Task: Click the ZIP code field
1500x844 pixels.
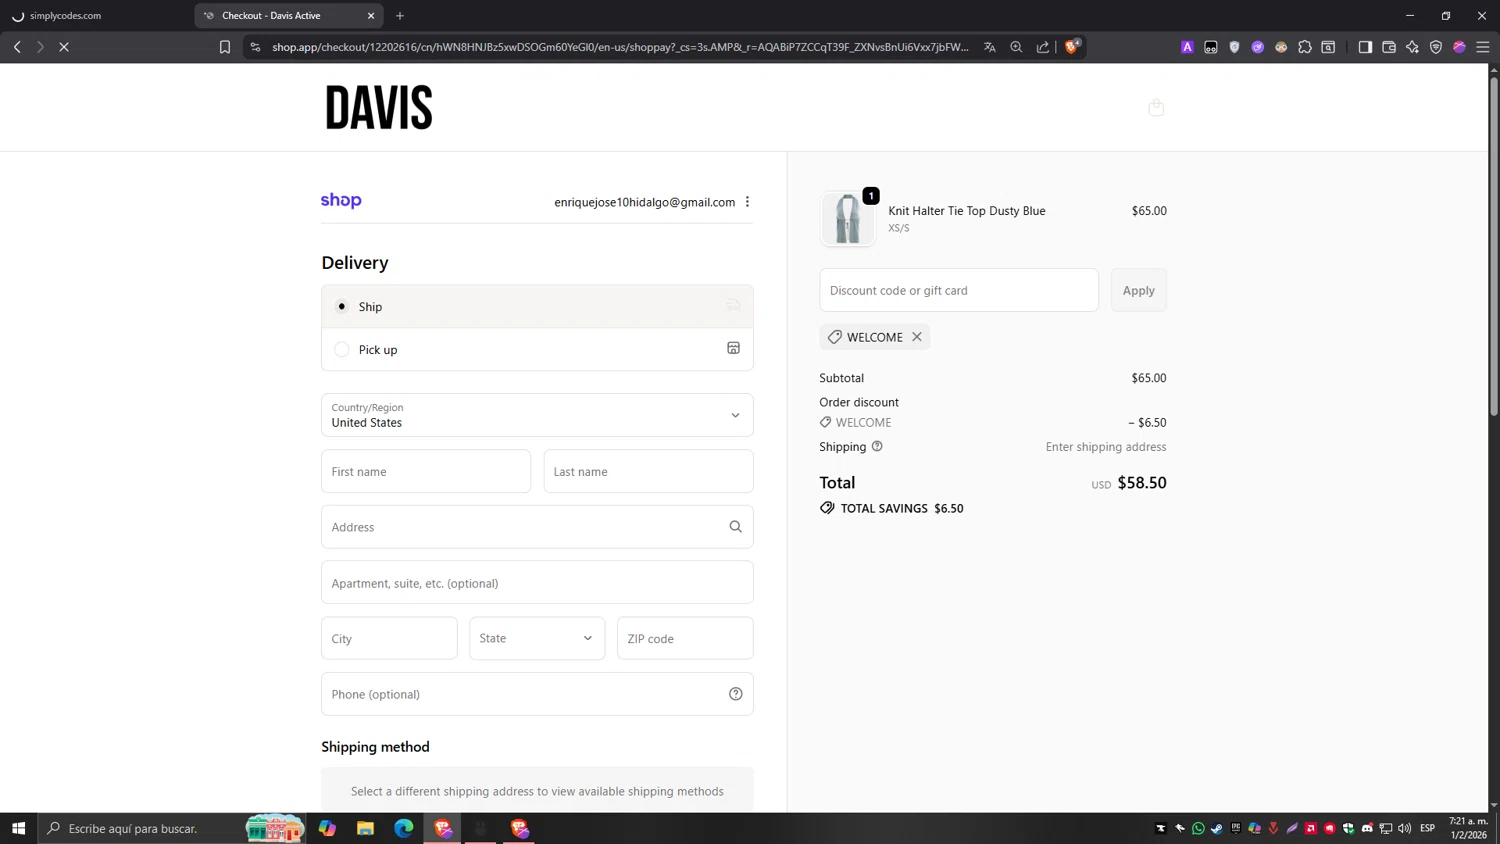Action: click(685, 638)
